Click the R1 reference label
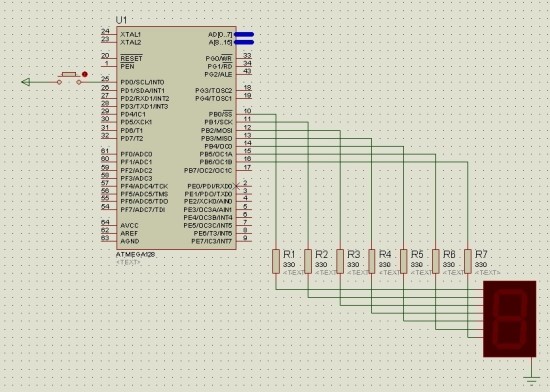Viewport: 550px width, 392px height. (x=289, y=254)
